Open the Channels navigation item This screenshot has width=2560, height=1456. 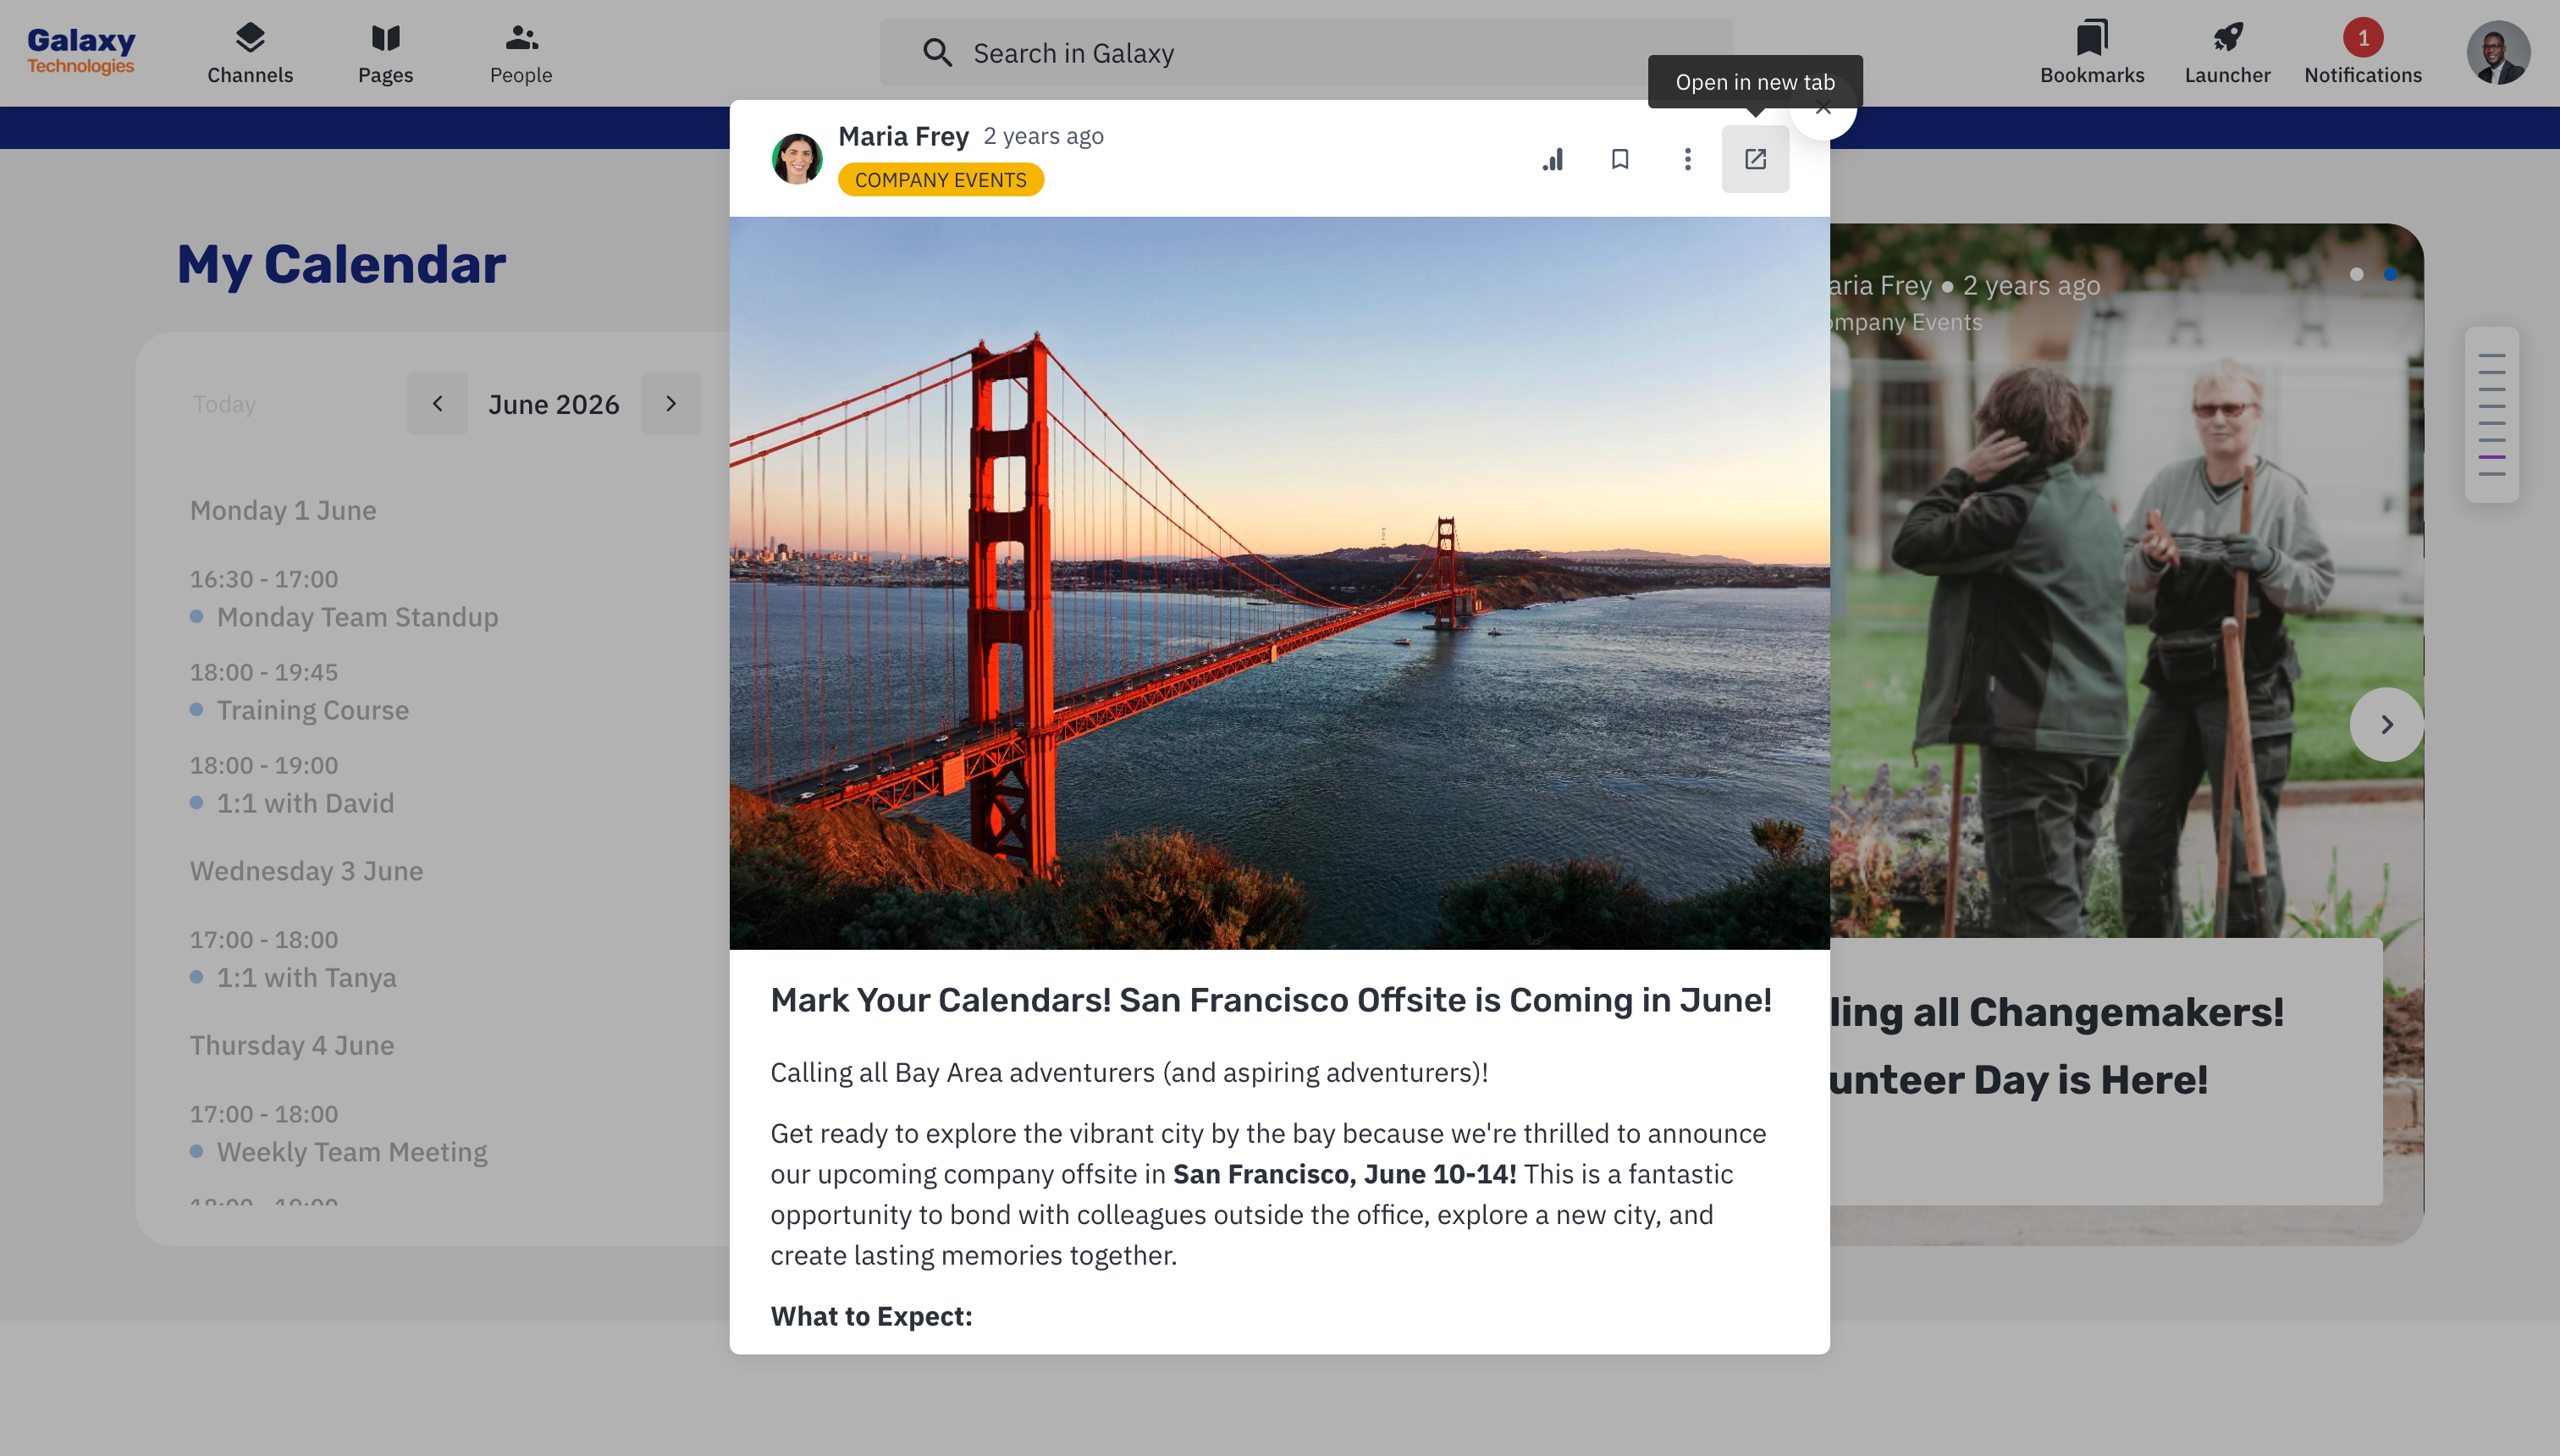pyautogui.click(x=250, y=53)
